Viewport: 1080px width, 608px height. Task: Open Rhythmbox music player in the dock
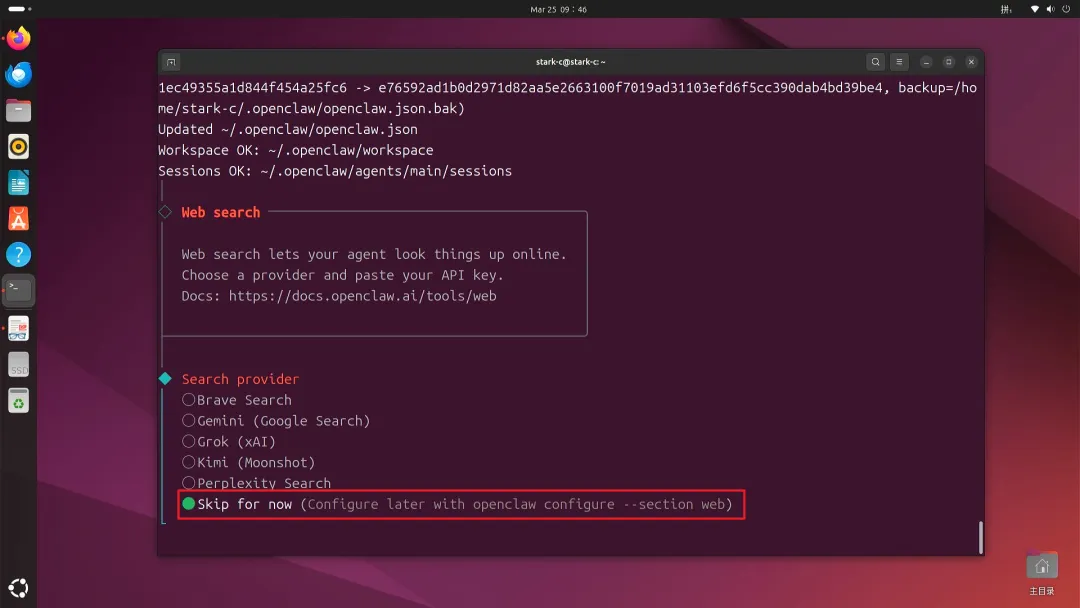[x=19, y=147]
